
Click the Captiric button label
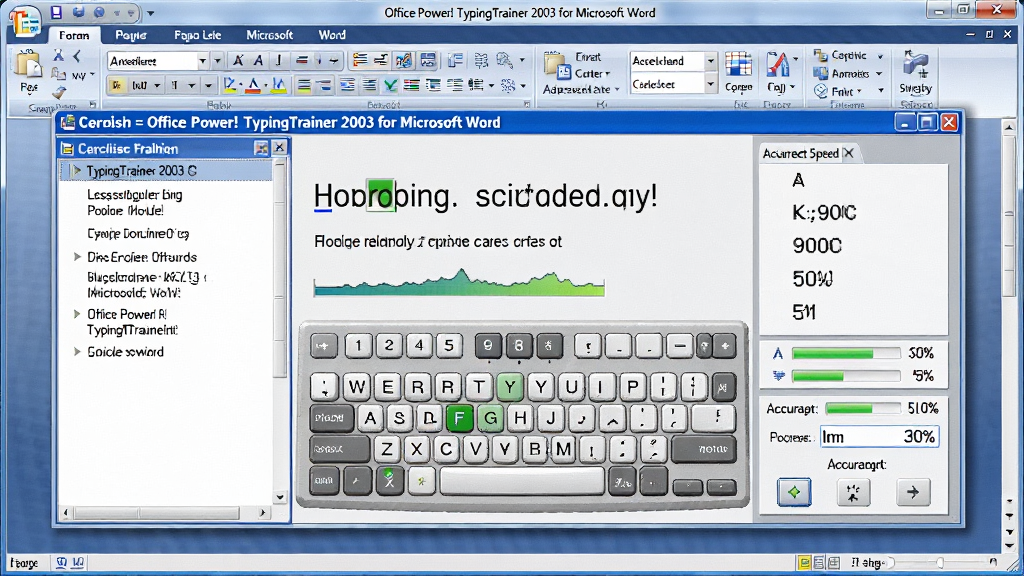point(849,56)
